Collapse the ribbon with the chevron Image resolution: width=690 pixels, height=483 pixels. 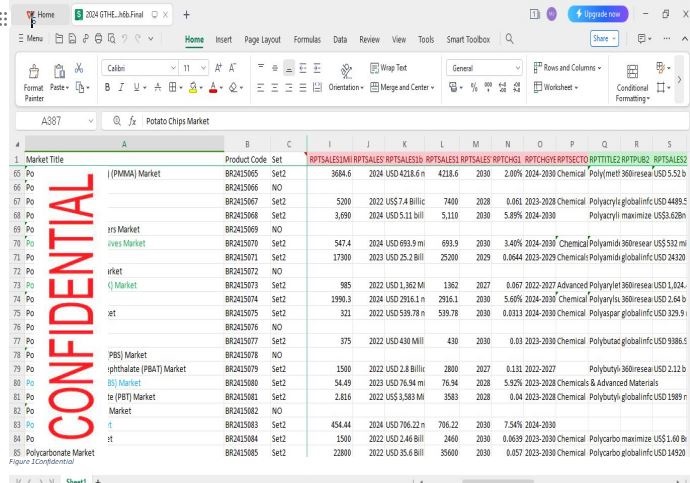(684, 39)
